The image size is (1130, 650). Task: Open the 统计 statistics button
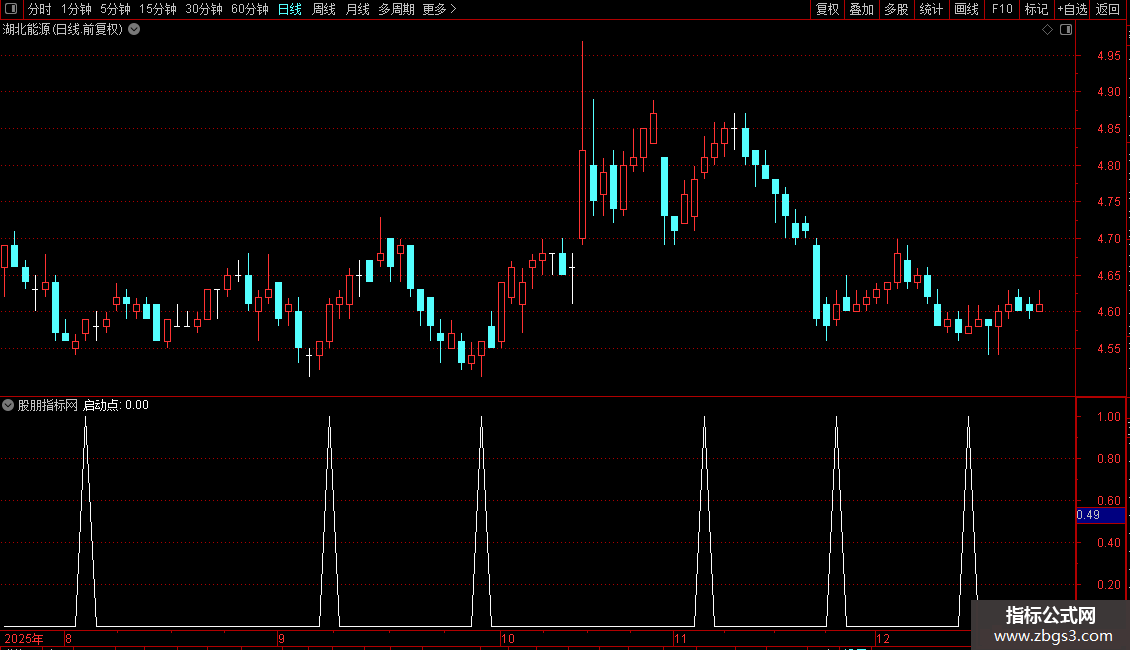coord(931,9)
